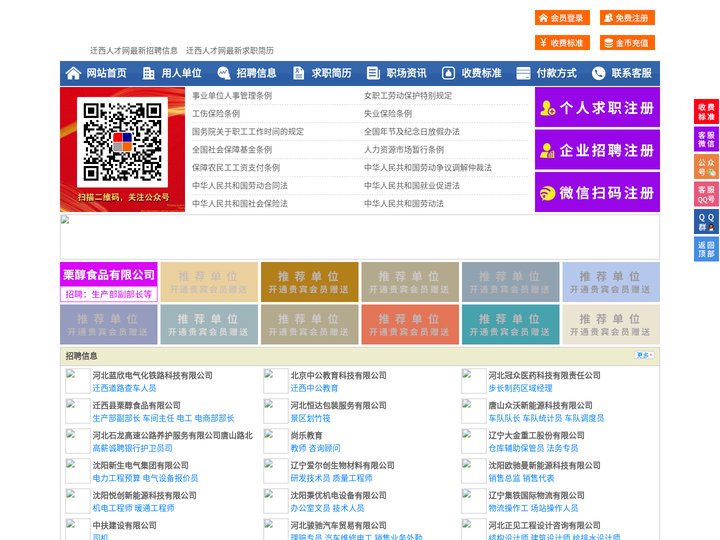Open 河北蓝欣电气化铁路科技有限公司 company link
Image resolution: width=720 pixels, height=540 pixels.
click(x=152, y=375)
